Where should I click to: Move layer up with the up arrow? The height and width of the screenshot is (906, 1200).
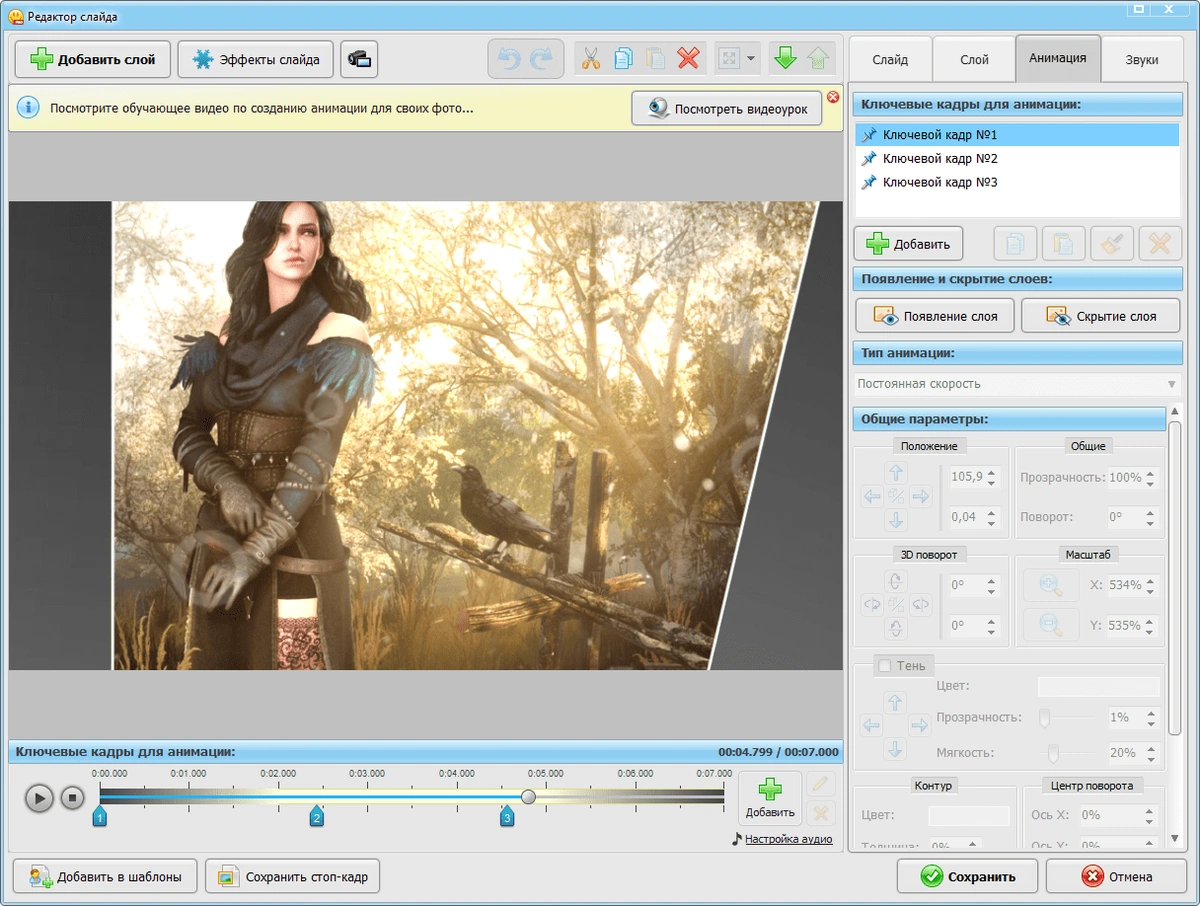click(818, 59)
